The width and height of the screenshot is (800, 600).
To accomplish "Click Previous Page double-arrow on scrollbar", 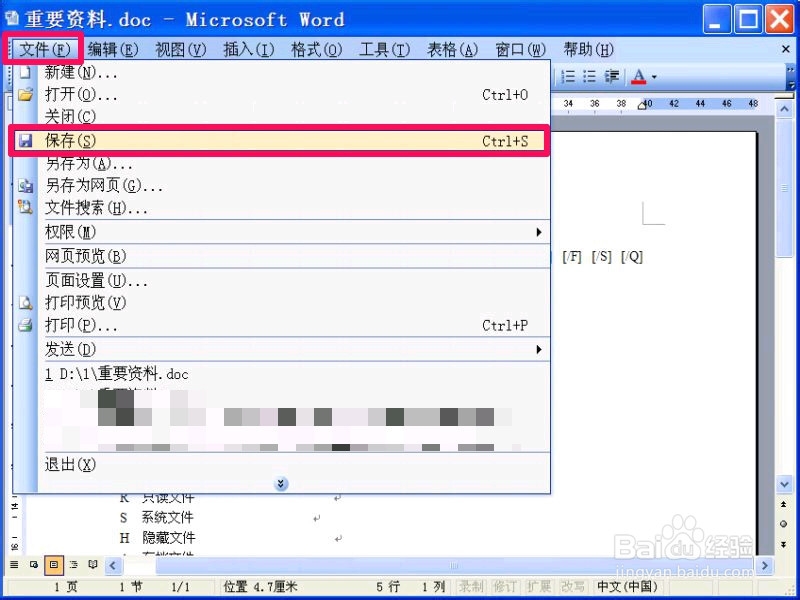I will [x=784, y=504].
